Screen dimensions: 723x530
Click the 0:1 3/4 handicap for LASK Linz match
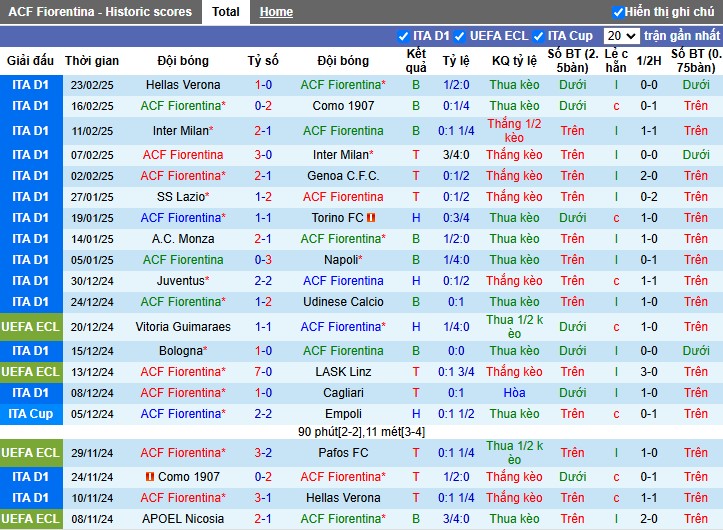click(x=456, y=371)
